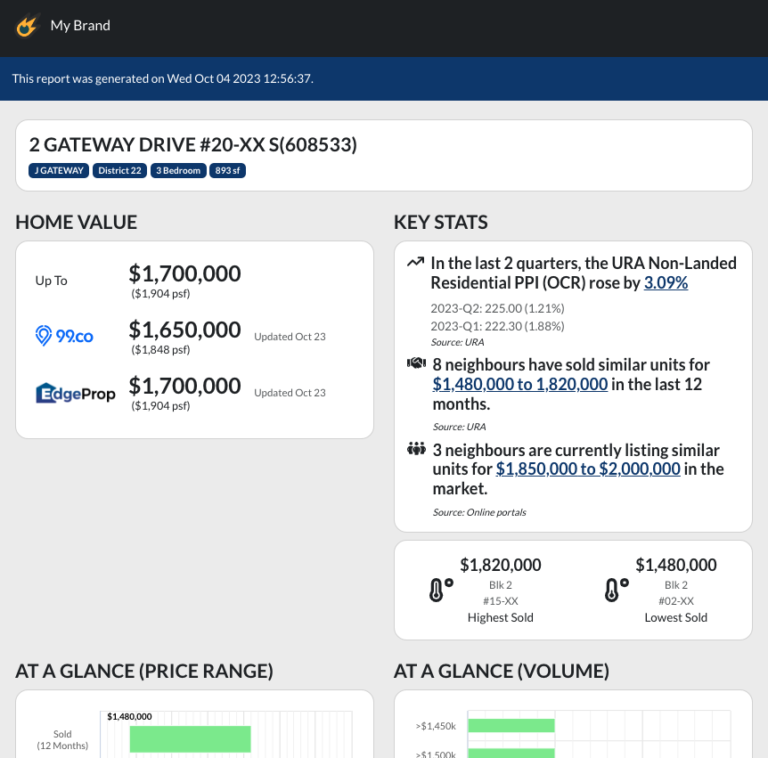Click thermometer icon next to Lowest Sold
Viewport: 768px width, 758px height.
614,590
